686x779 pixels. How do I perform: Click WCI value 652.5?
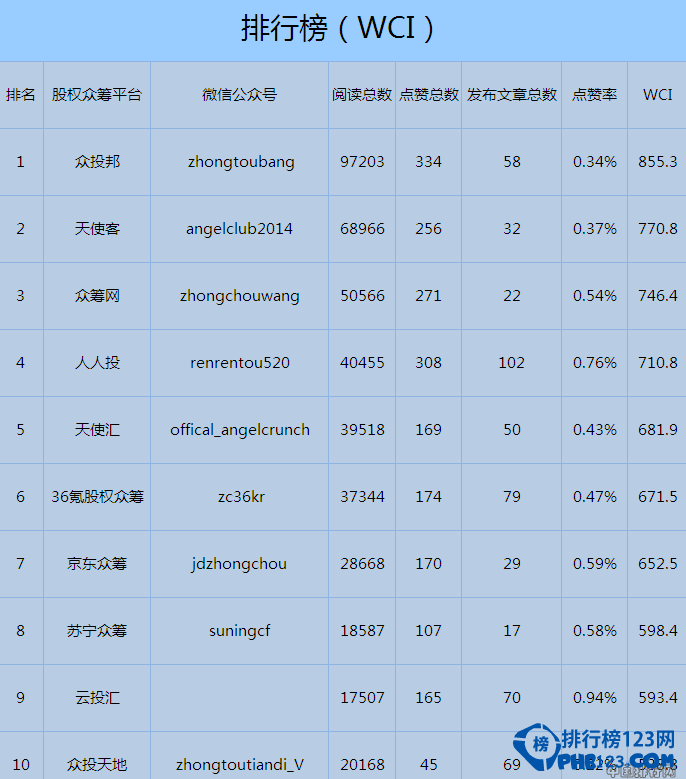click(x=658, y=564)
